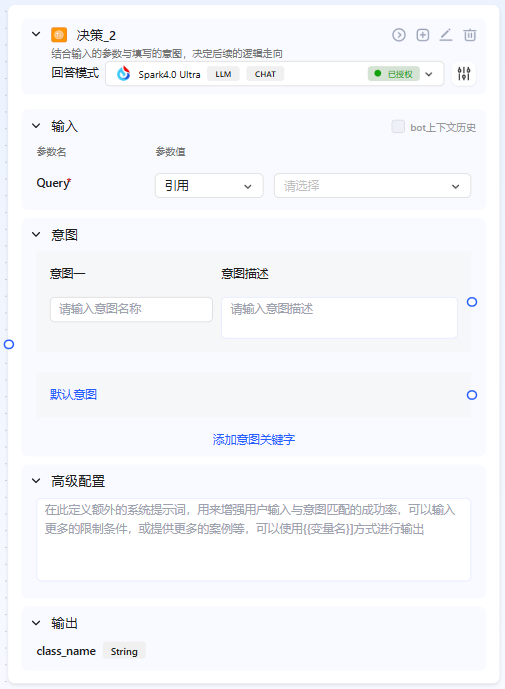
Task: Open model parameter settings sliders icon
Action: [464, 73]
